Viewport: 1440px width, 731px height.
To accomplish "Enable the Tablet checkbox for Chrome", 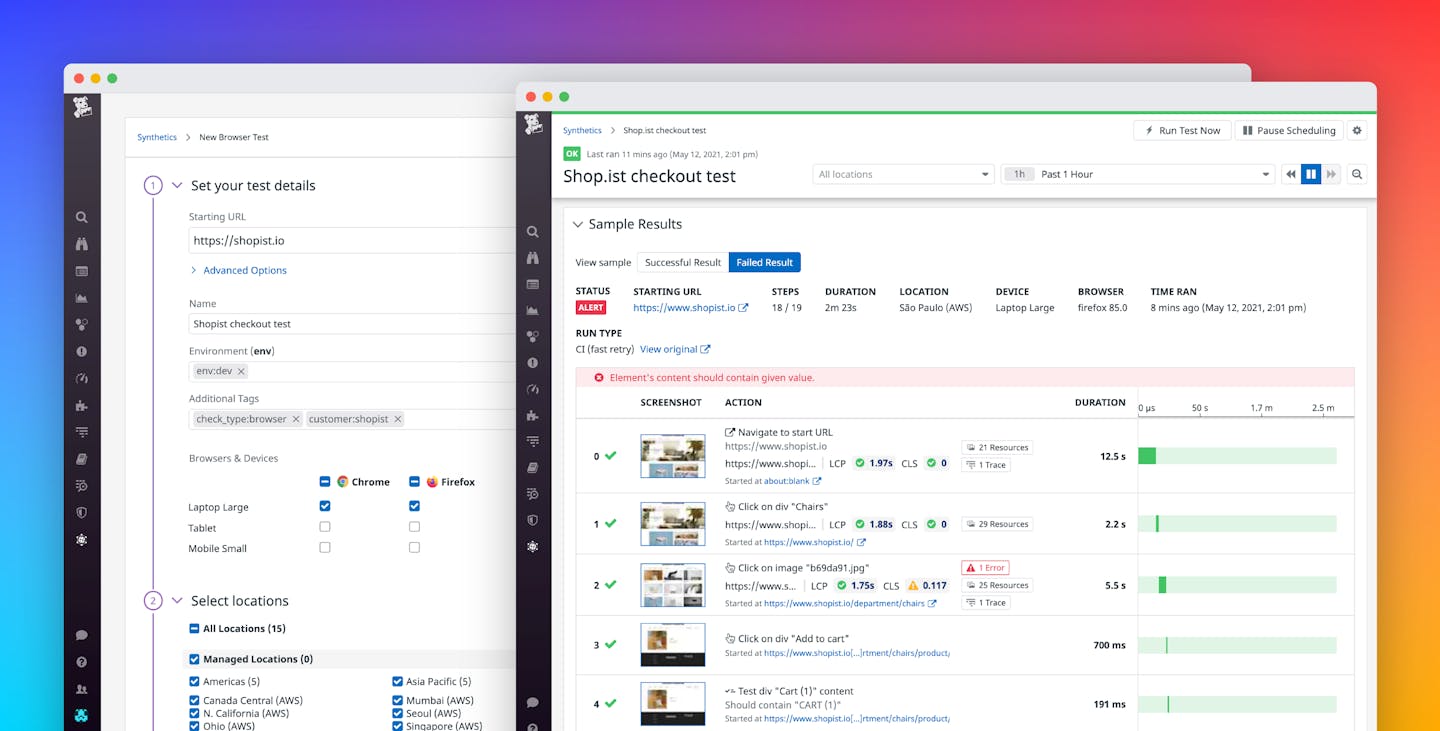I will (324, 526).
